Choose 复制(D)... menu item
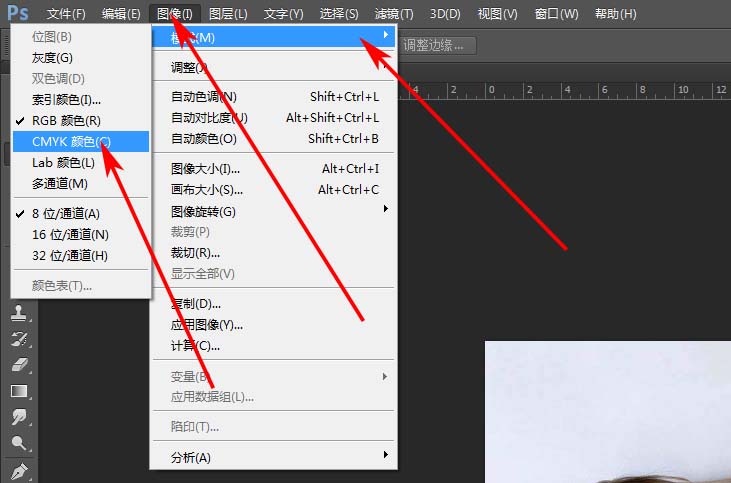The image size is (731, 483). tap(274, 304)
